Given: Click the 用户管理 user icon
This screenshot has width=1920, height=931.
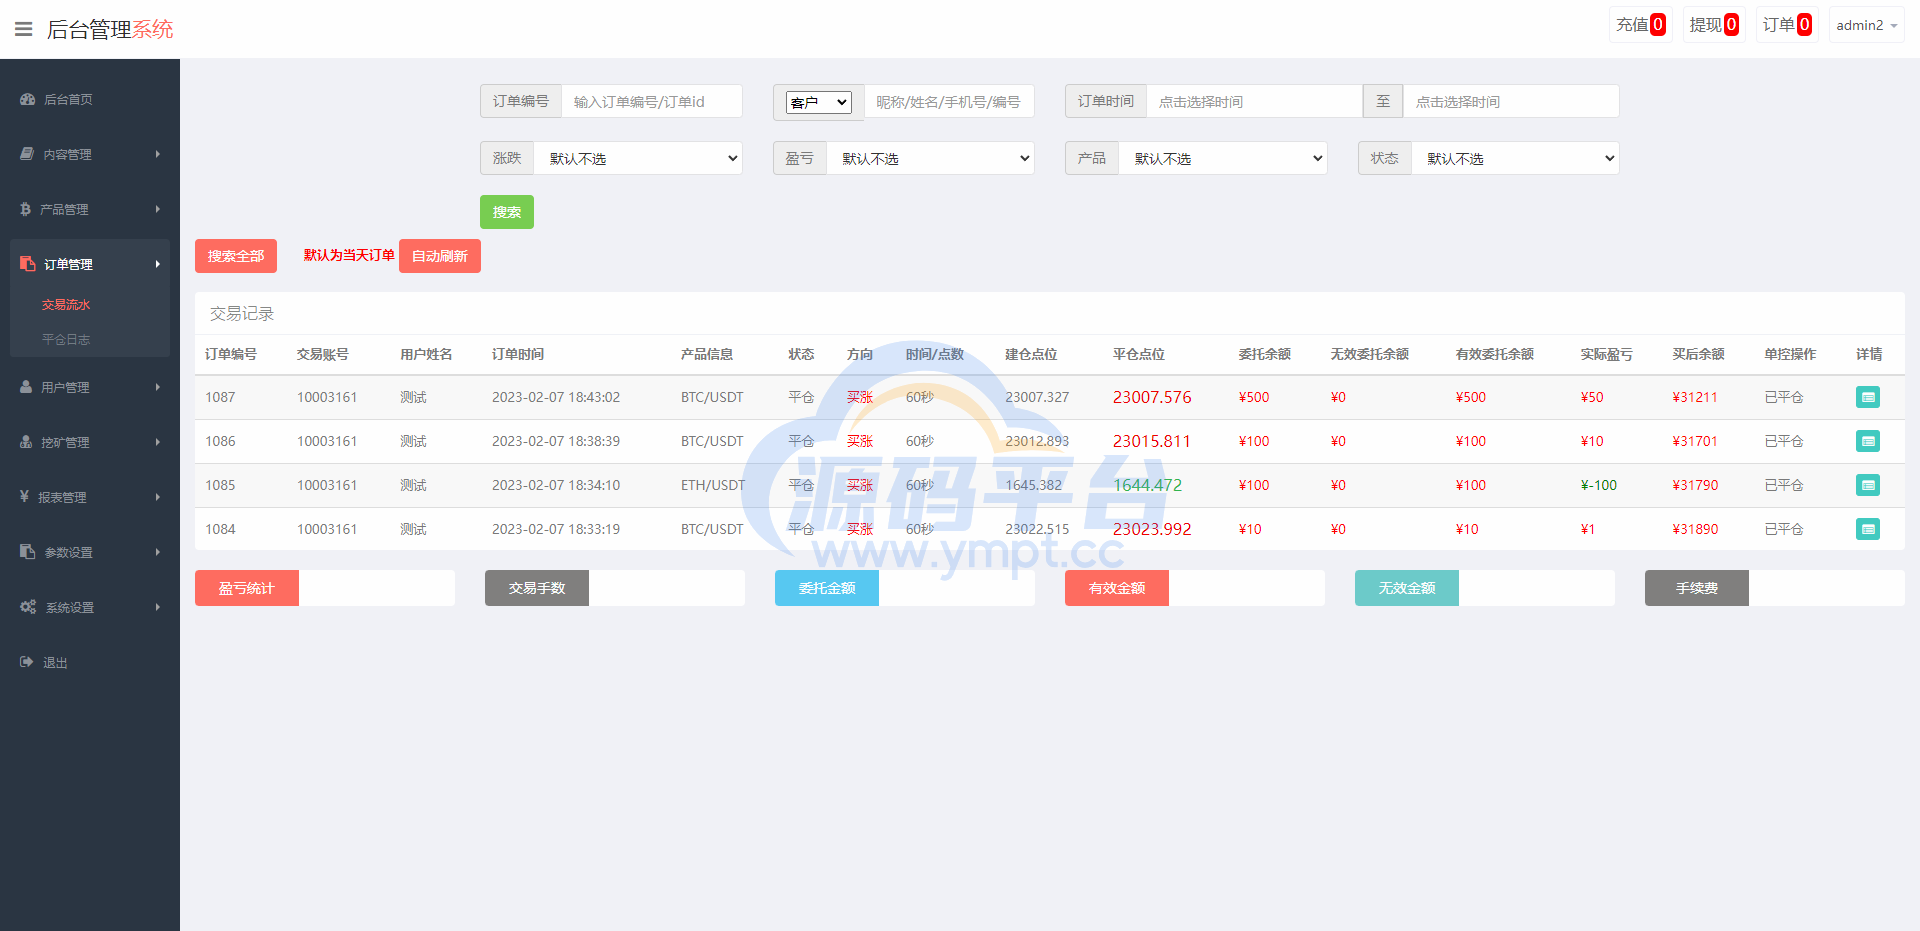Looking at the screenshot, I should click(x=26, y=387).
